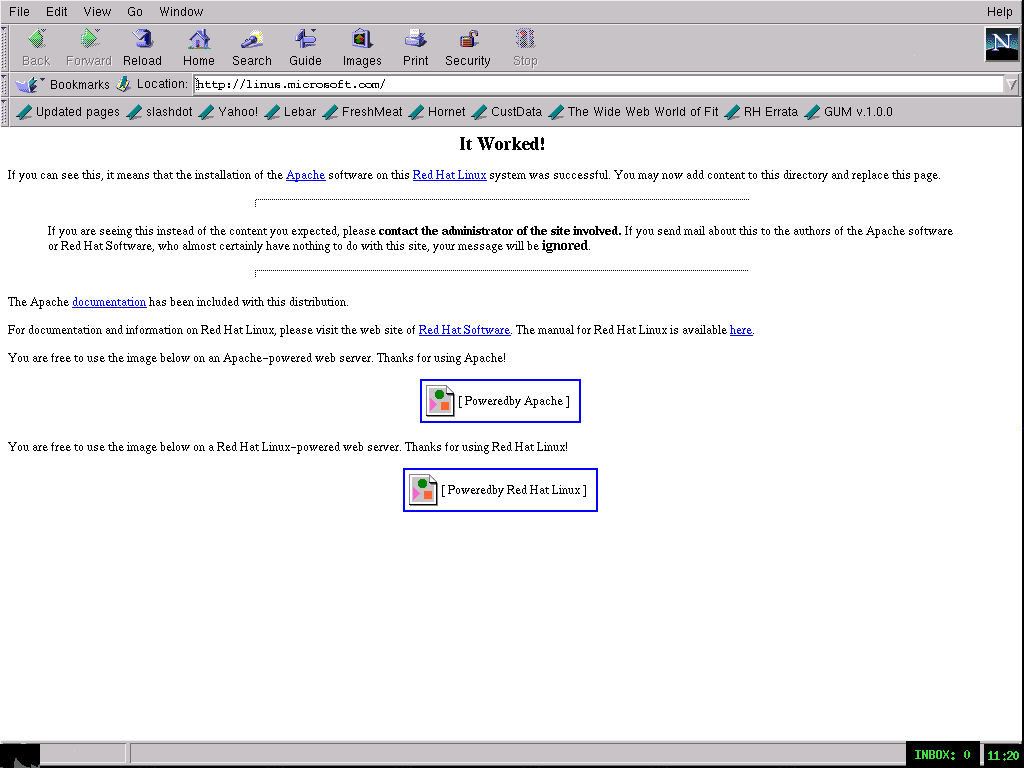The height and width of the screenshot is (768, 1024).
Task: Open the Hornet bookmark
Action: 437,112
